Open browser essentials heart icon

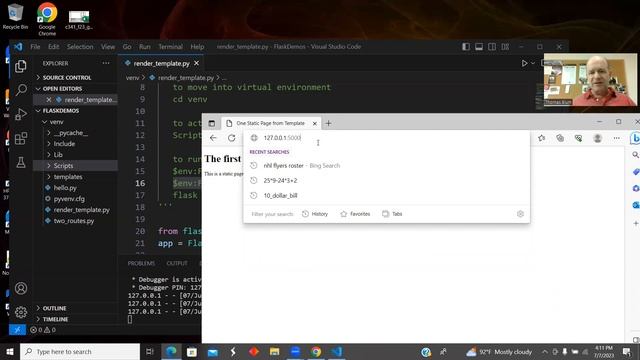click(578, 138)
